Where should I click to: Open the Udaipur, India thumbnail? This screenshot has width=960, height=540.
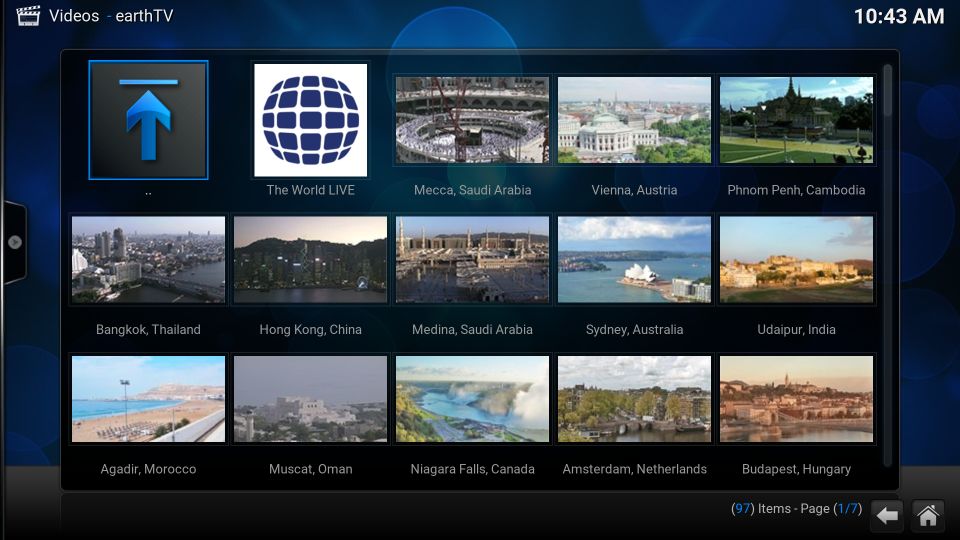(x=796, y=260)
